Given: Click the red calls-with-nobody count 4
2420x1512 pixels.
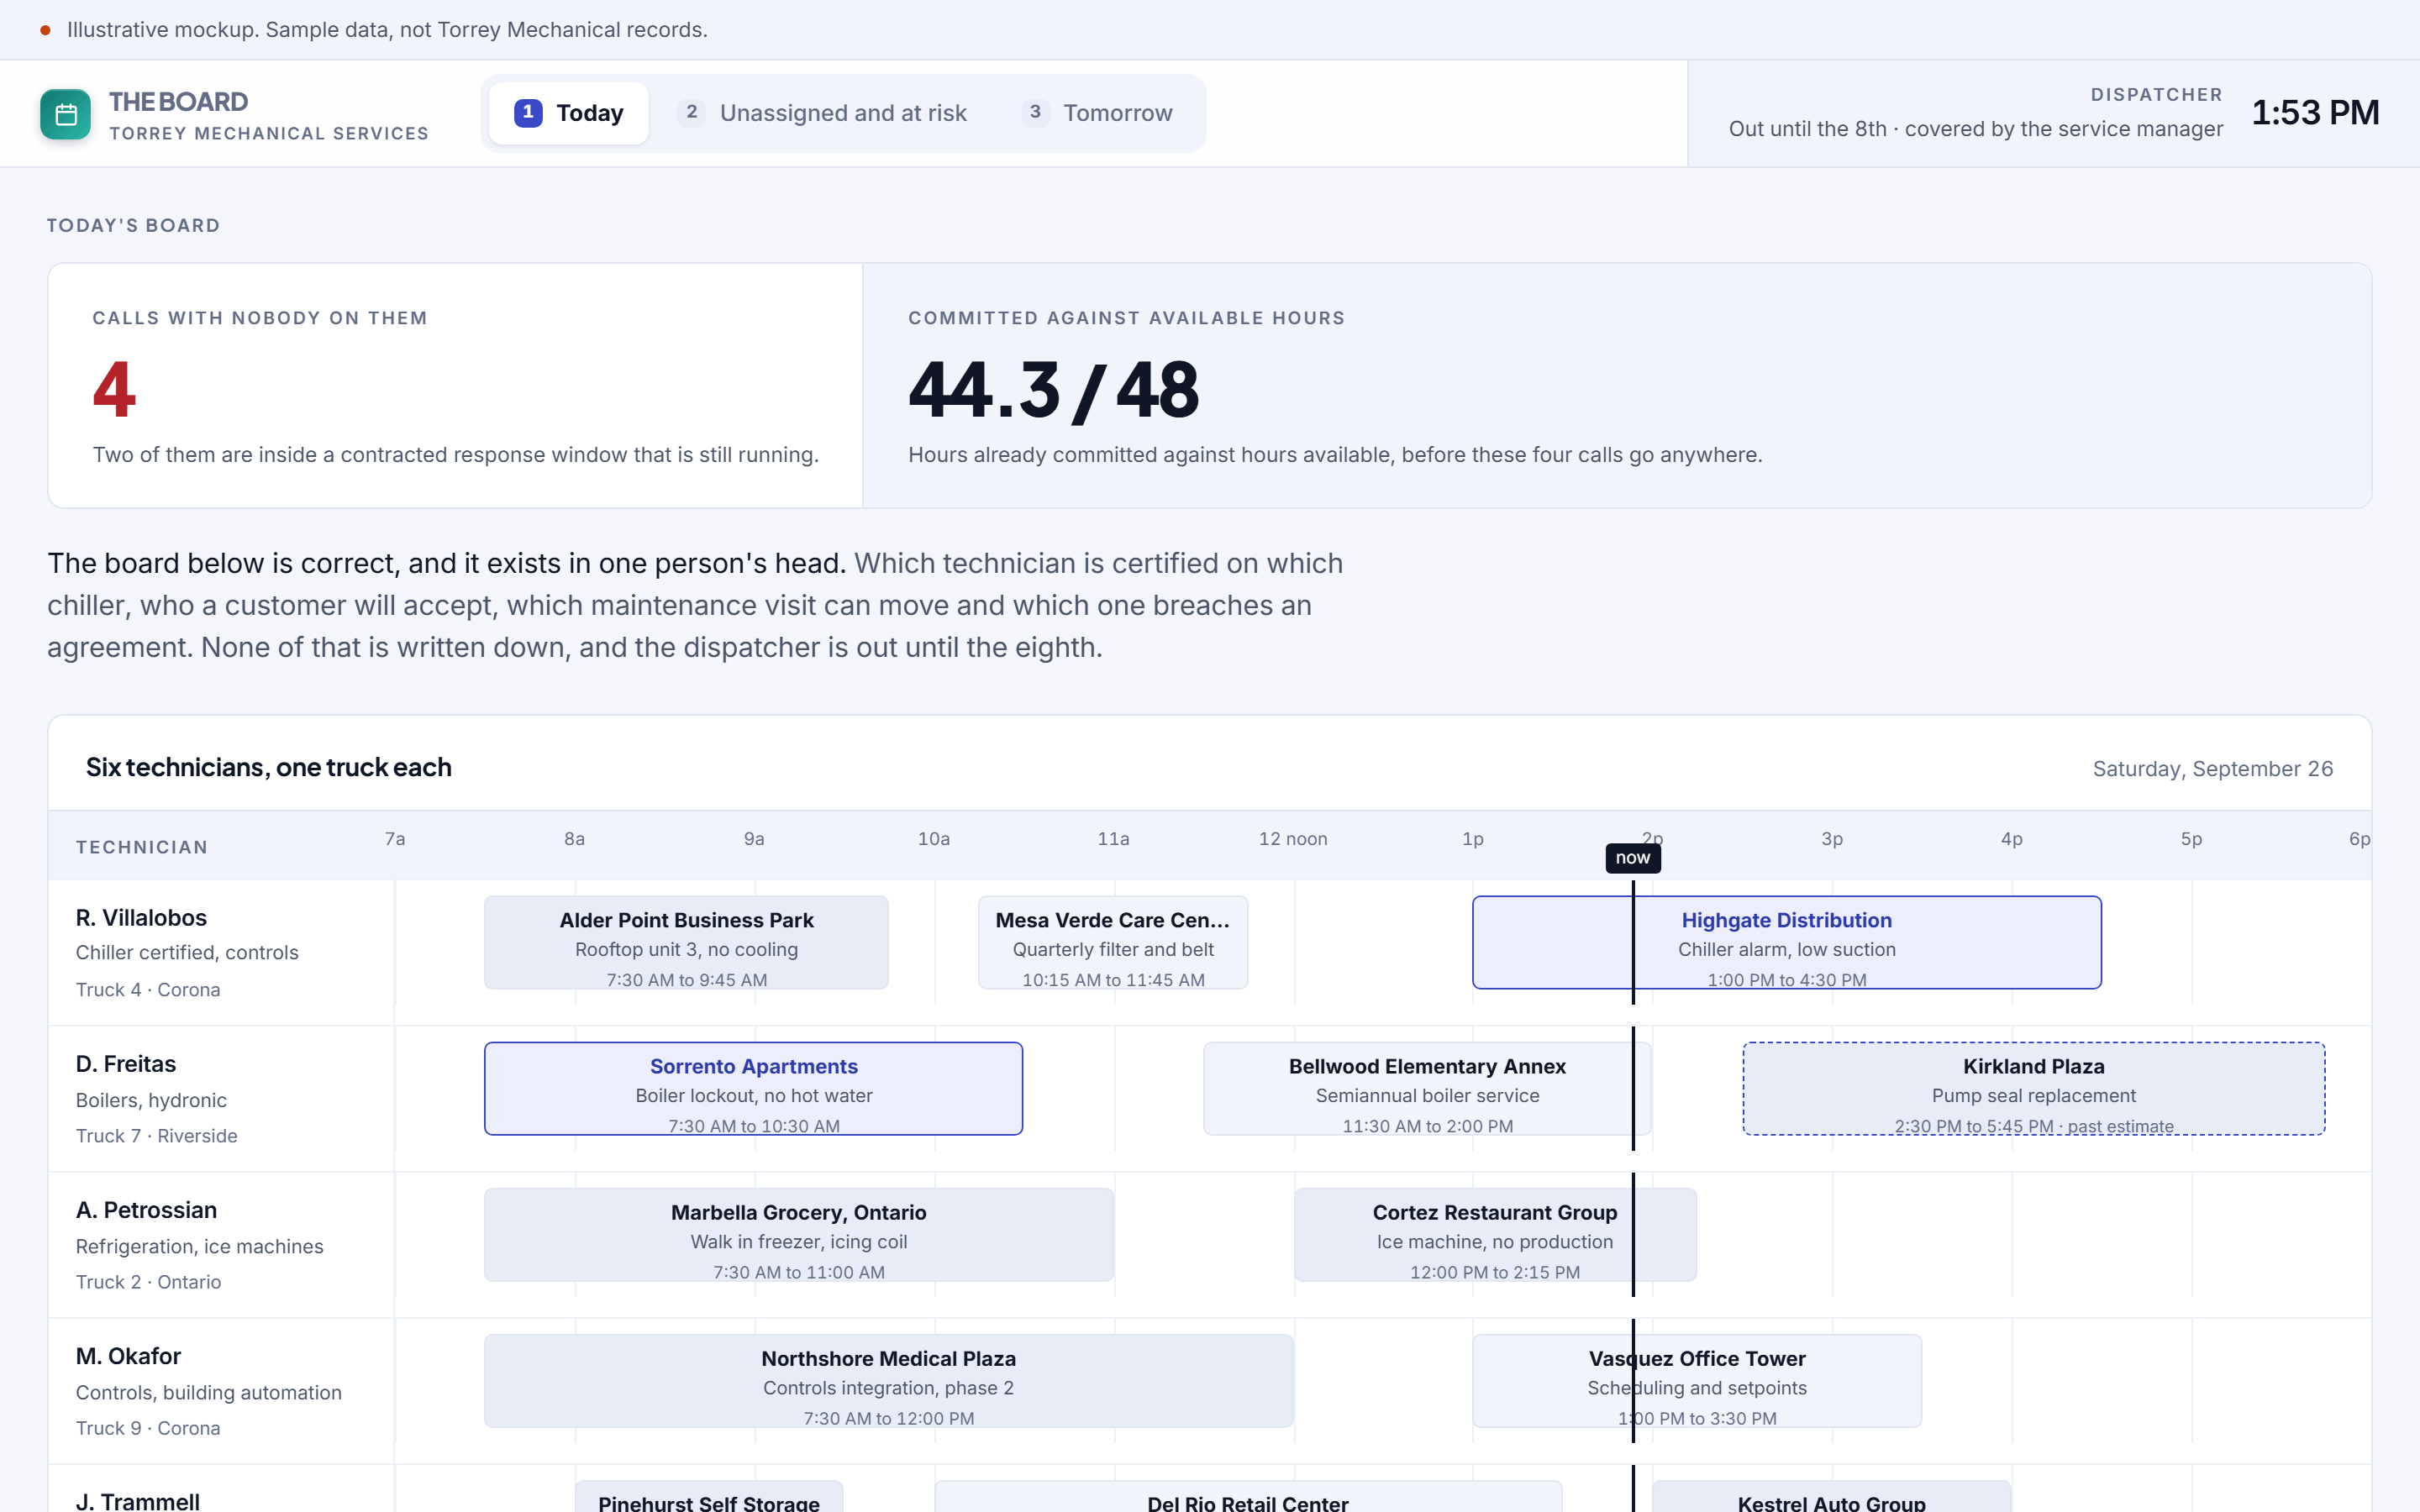Looking at the screenshot, I should point(114,389).
